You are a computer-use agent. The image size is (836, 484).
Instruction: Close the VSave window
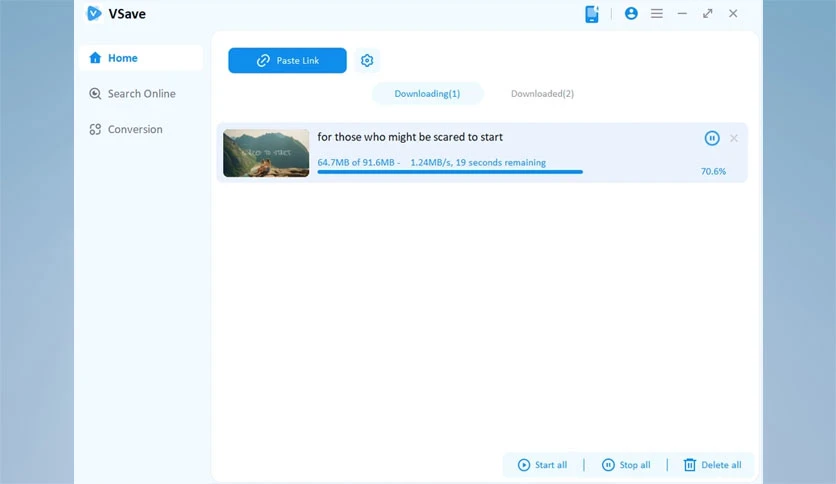click(733, 13)
